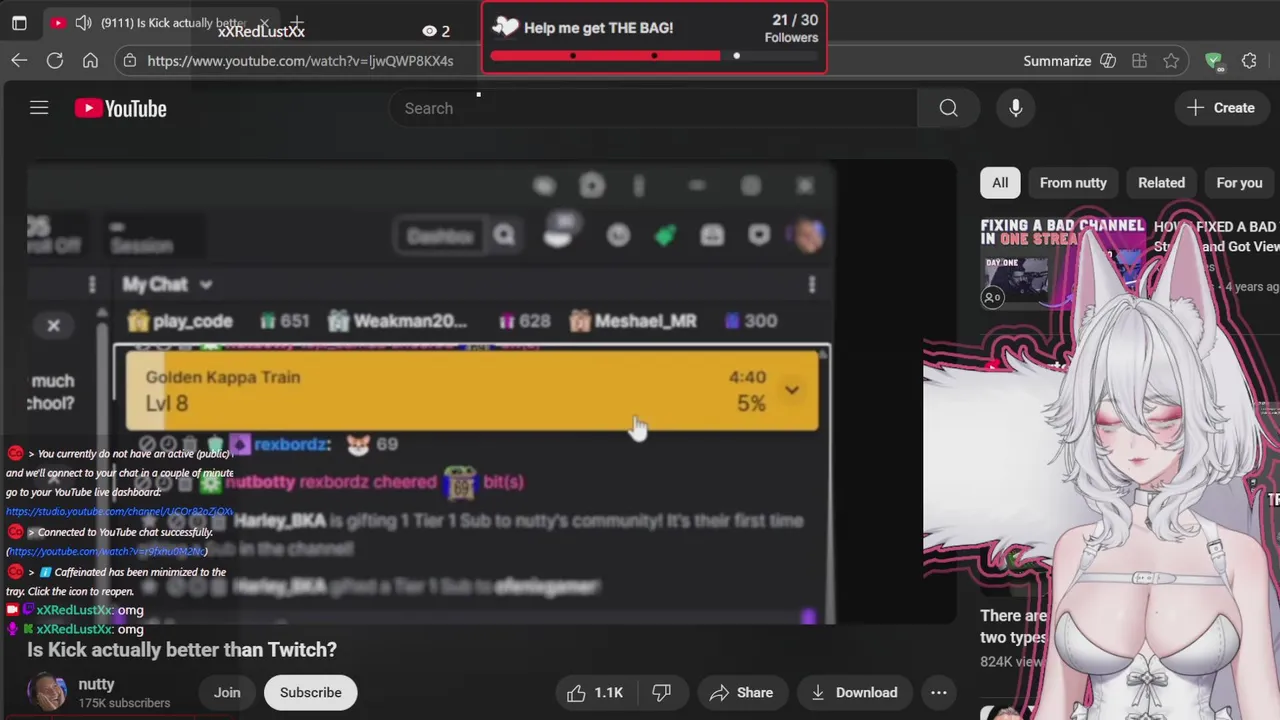Submit search with magnifier button
This screenshot has height=720, width=1280.
click(948, 108)
